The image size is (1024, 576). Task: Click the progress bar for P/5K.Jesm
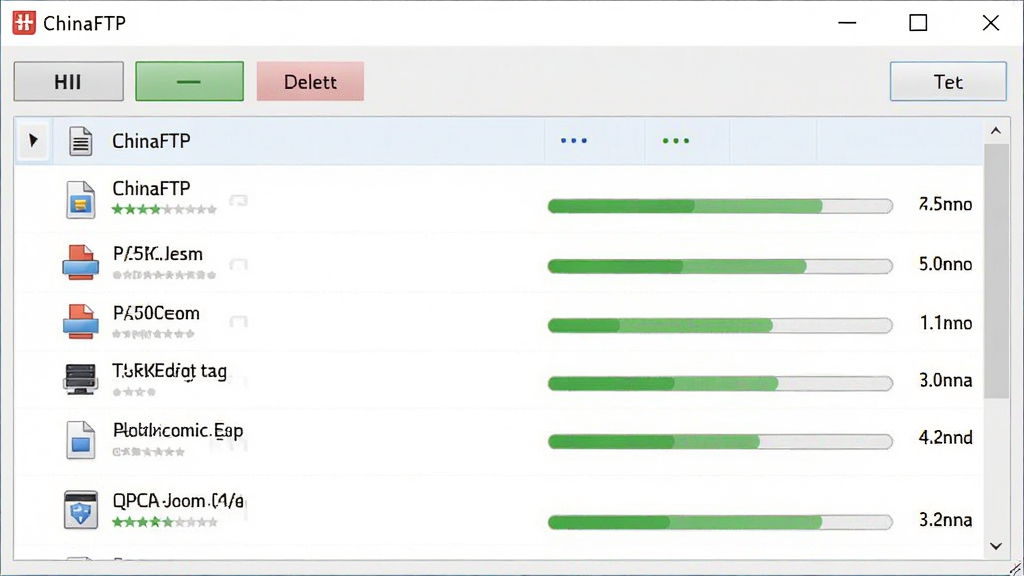(720, 266)
